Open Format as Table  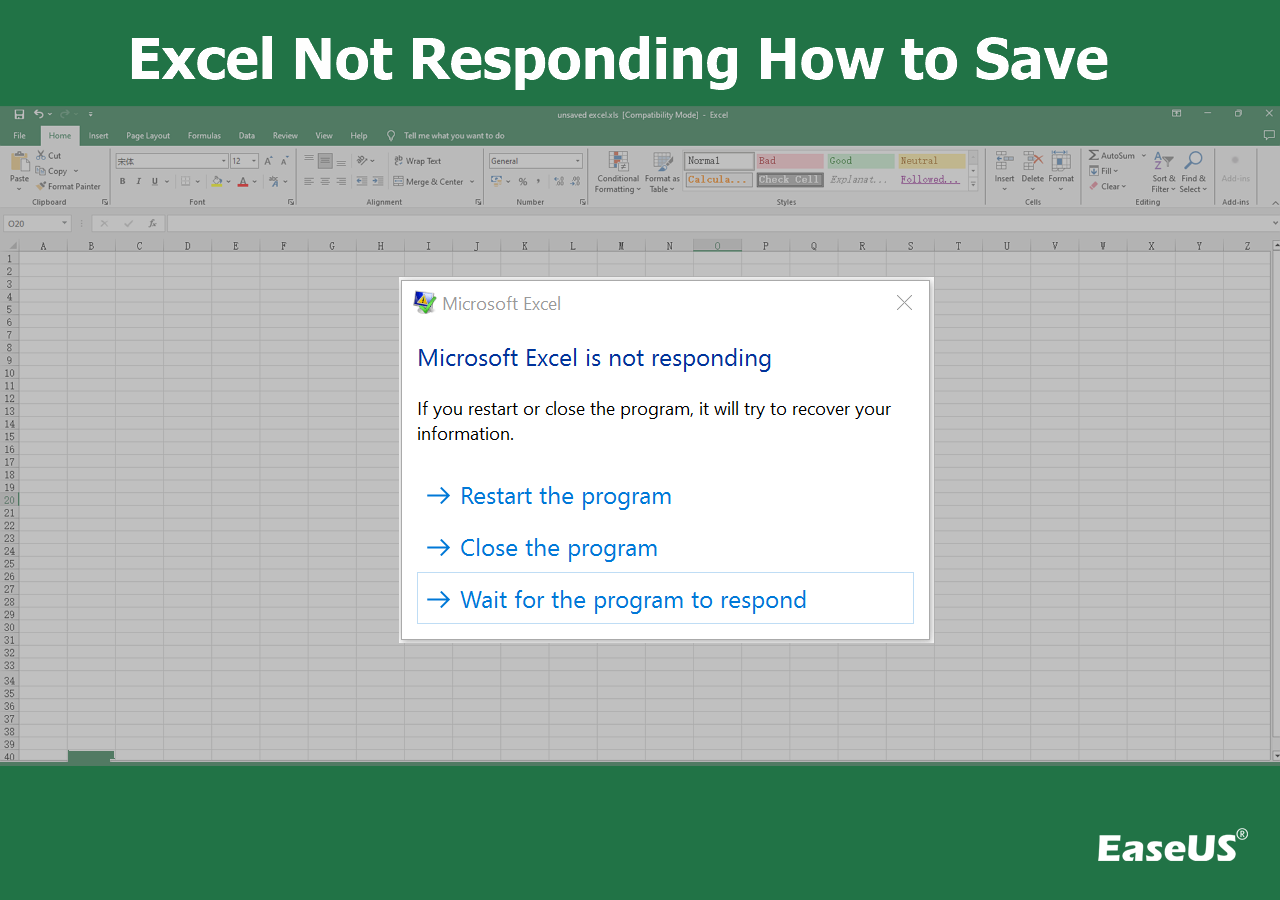[662, 172]
